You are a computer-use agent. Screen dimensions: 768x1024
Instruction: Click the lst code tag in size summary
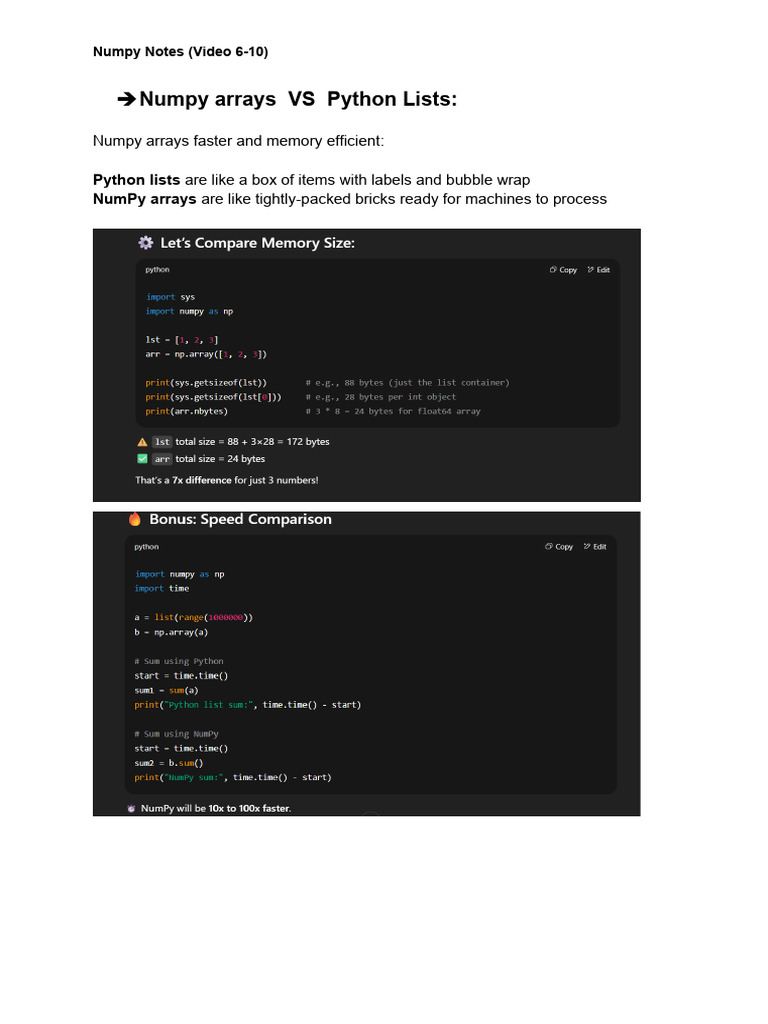point(162,441)
